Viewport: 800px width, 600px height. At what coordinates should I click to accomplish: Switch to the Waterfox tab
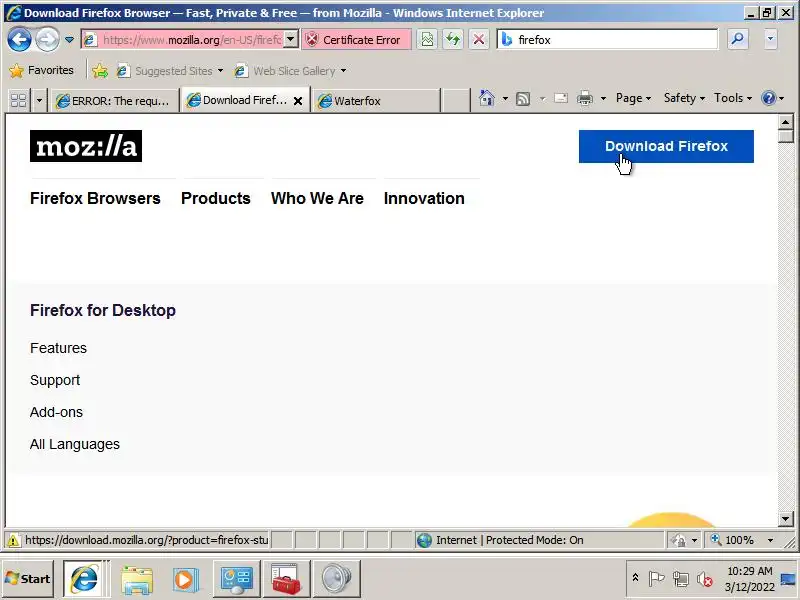376,101
